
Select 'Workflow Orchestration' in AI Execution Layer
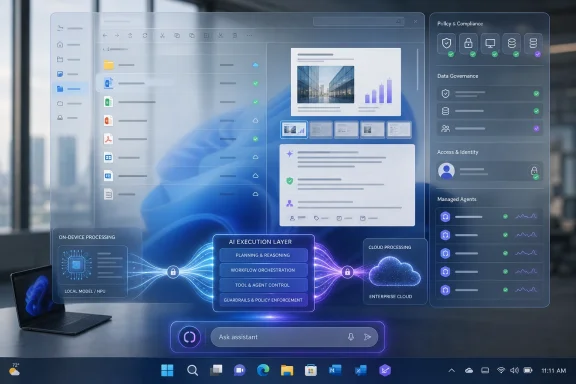click(263, 270)
